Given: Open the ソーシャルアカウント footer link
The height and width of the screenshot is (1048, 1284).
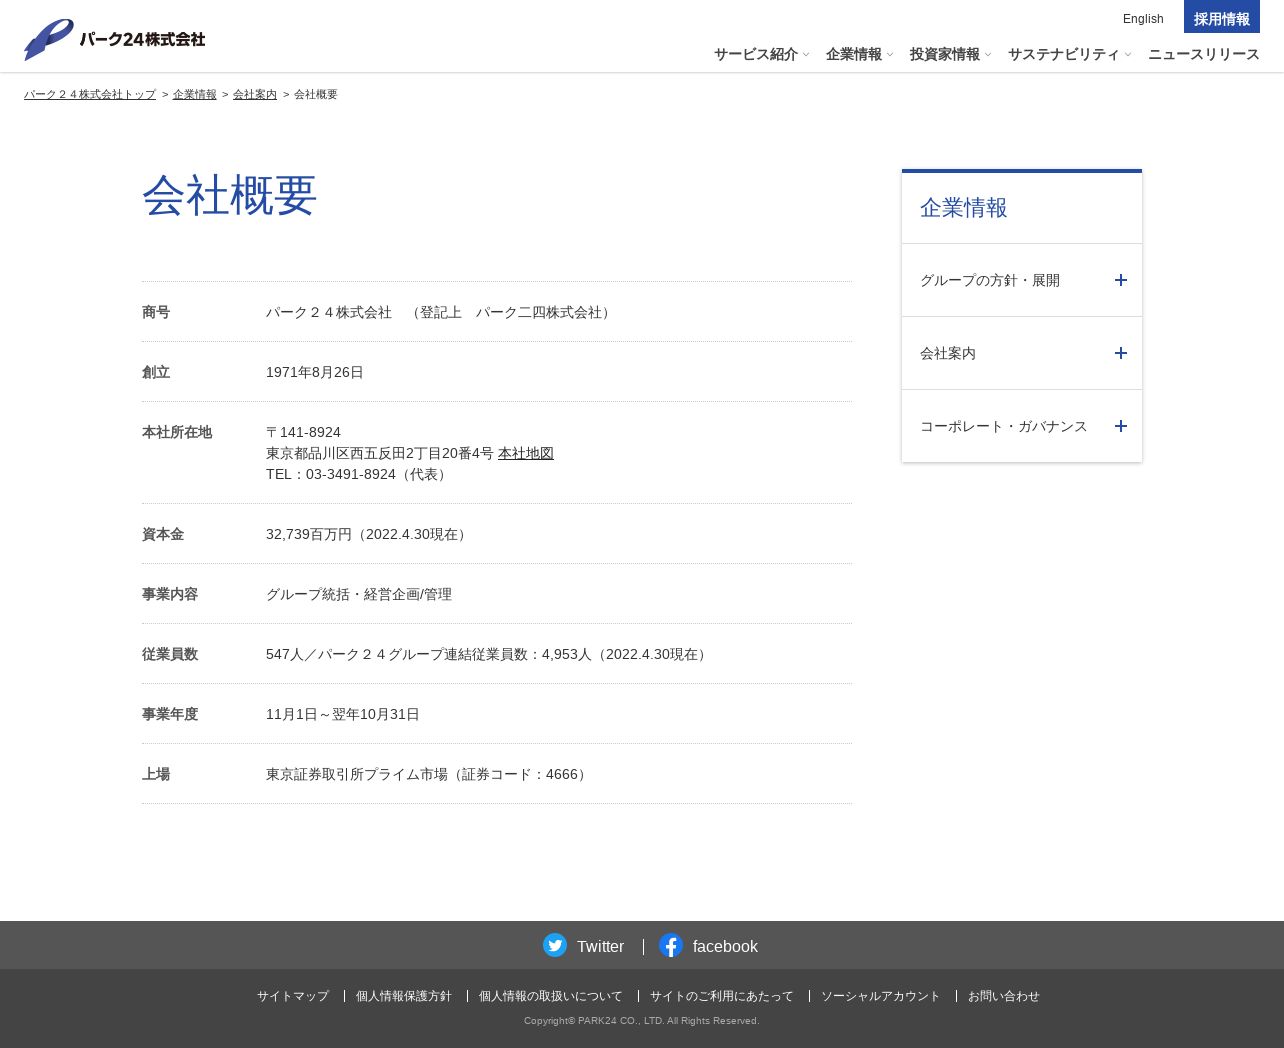Looking at the screenshot, I should pos(881,996).
